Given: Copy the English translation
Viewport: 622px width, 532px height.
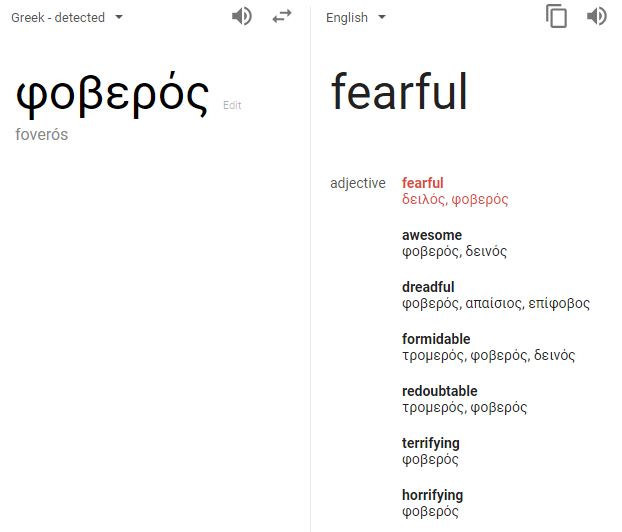Looking at the screenshot, I should coord(556,16).
